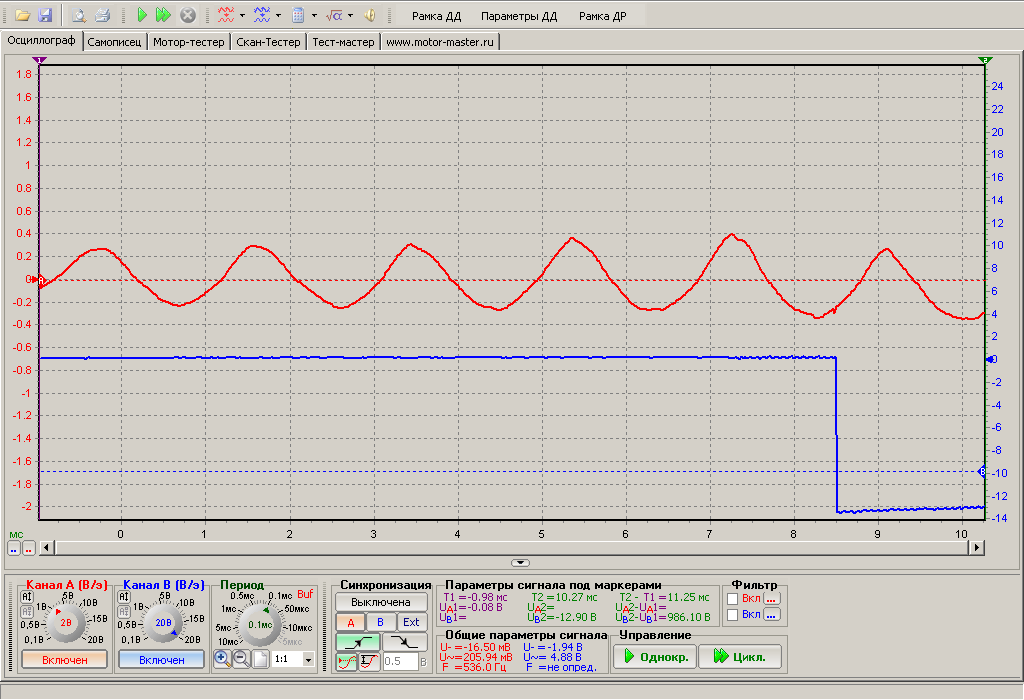Open the 1:1 zoom ratio dropdown
This screenshot has height=700, width=1024.
[308, 660]
